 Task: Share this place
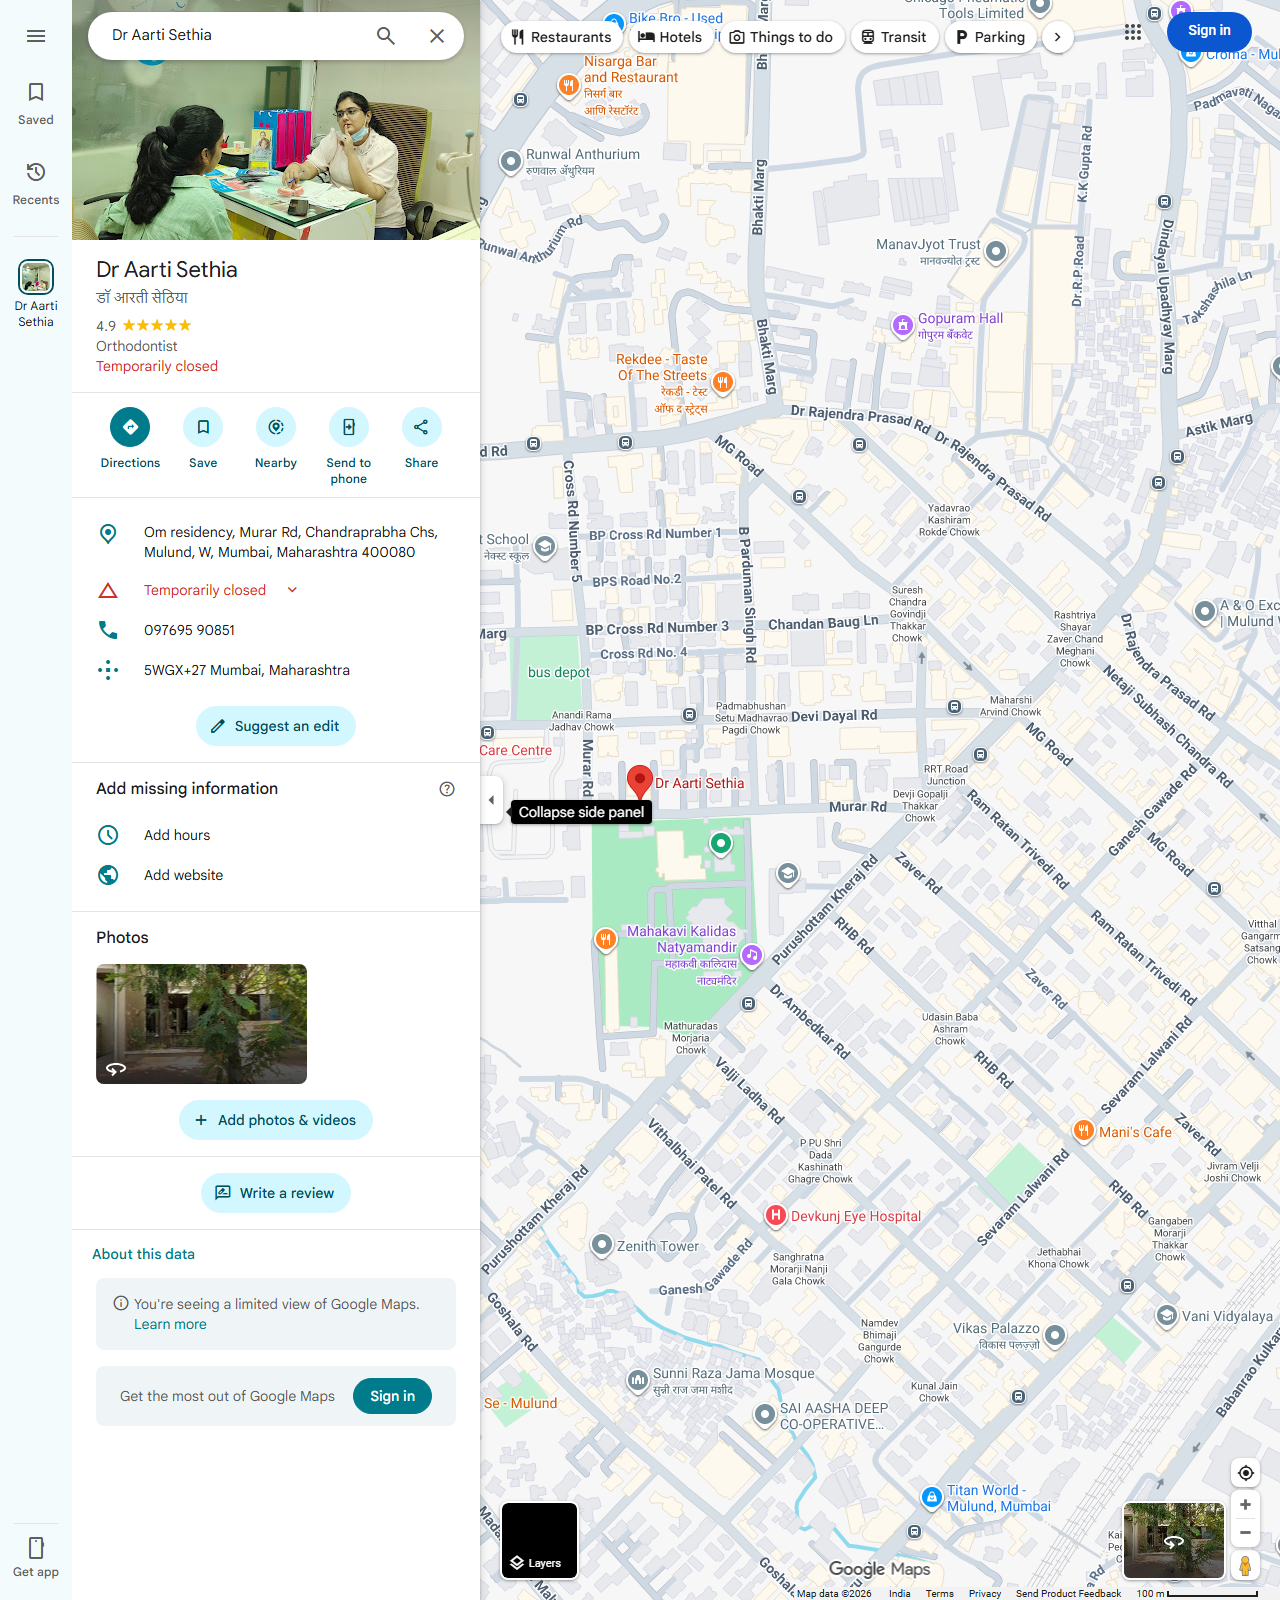coord(421,439)
